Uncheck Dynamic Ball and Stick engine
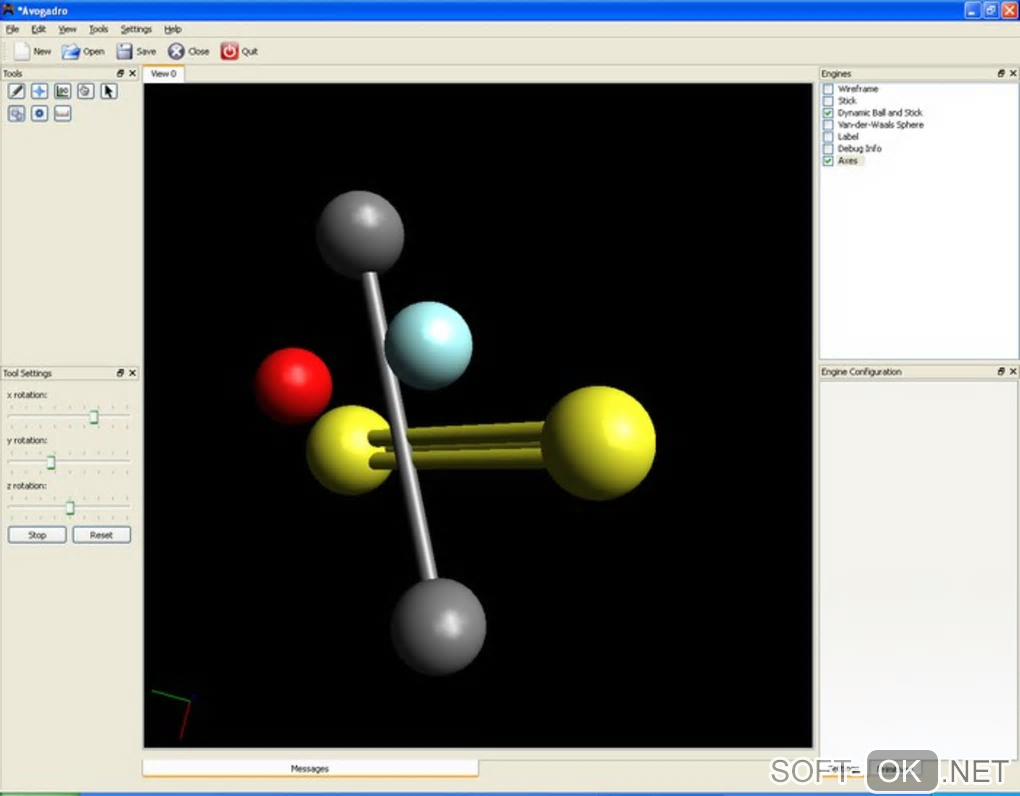 click(828, 113)
